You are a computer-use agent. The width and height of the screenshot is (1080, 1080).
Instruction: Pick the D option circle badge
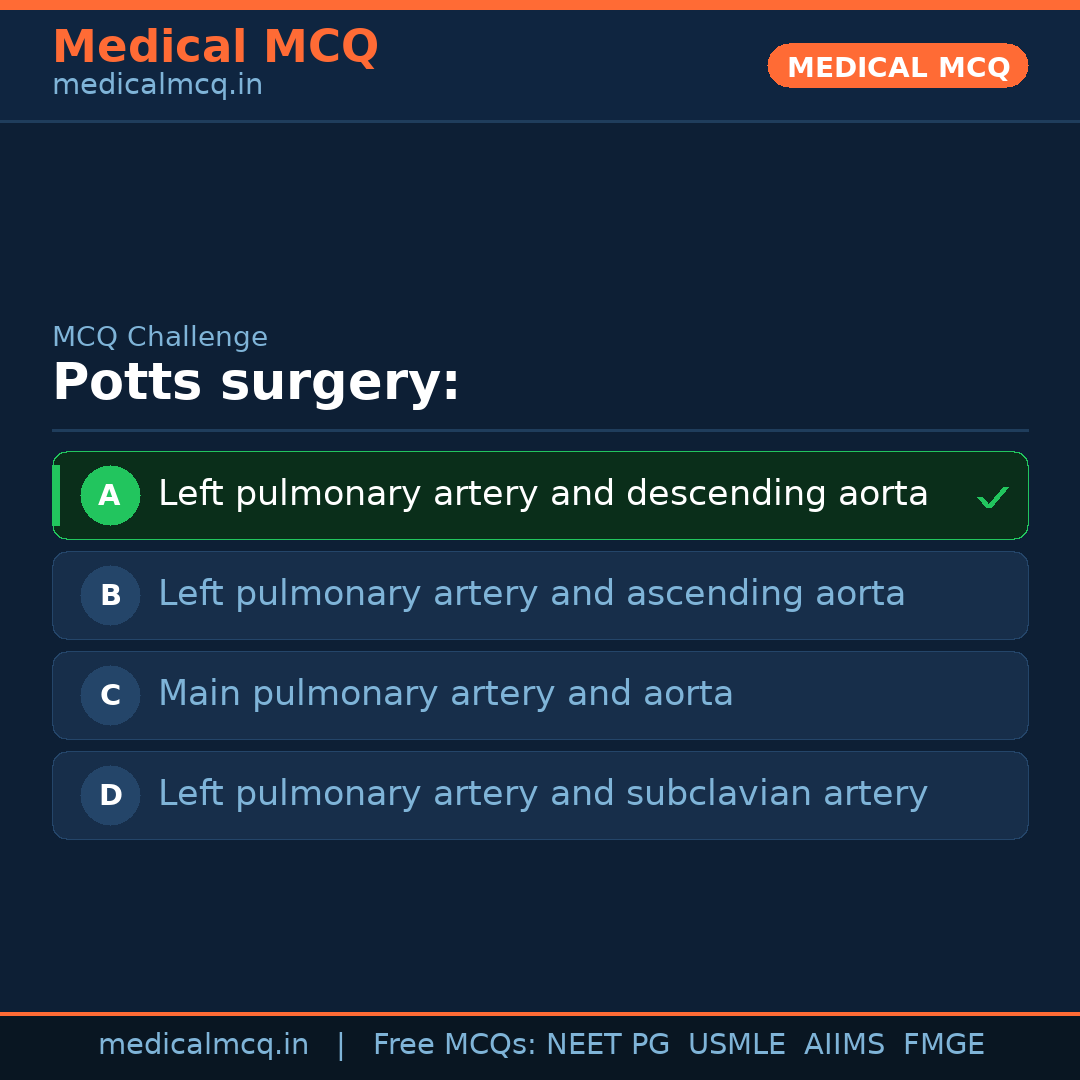[110, 795]
